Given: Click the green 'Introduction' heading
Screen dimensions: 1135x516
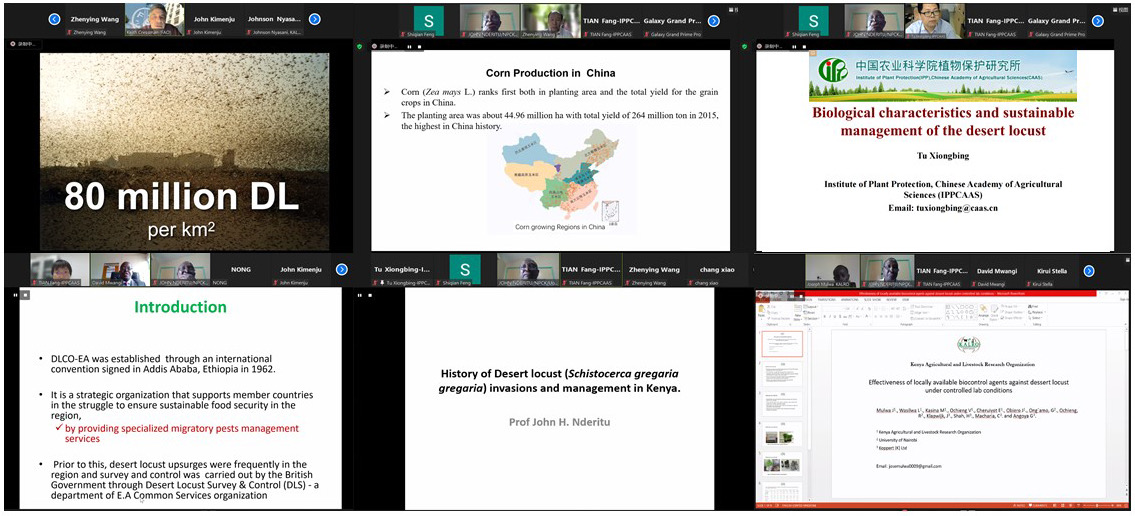Looking at the screenshot, I should 180,307.
